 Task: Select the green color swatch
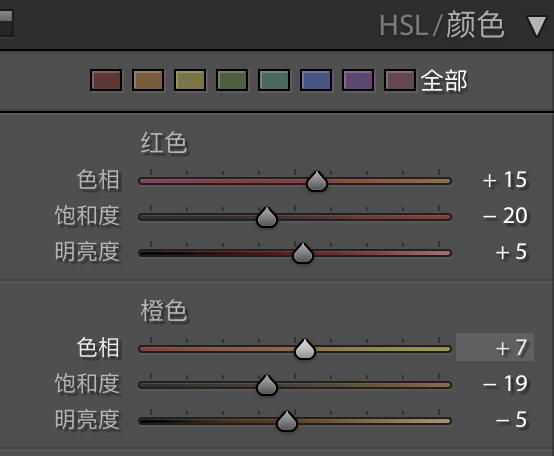tap(232, 80)
